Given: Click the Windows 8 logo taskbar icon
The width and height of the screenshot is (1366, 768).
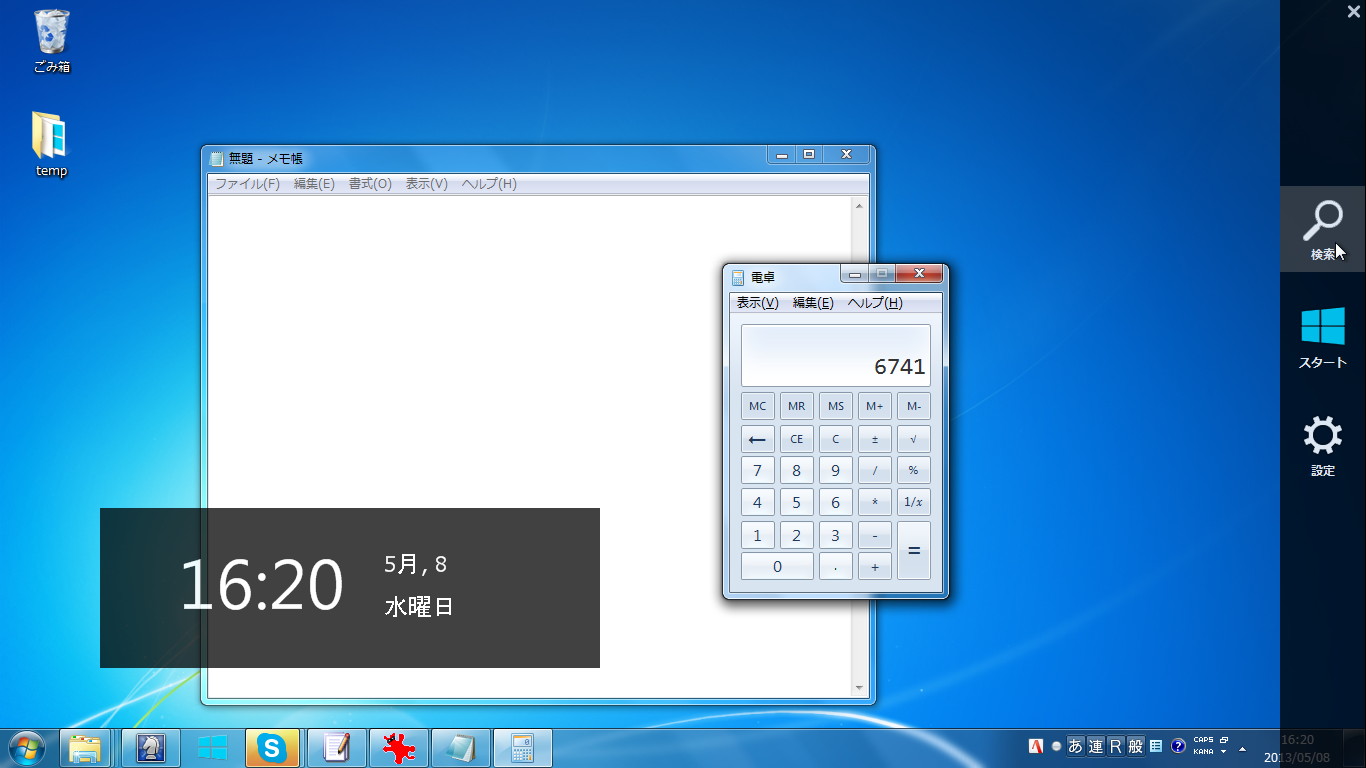Looking at the screenshot, I should point(212,748).
